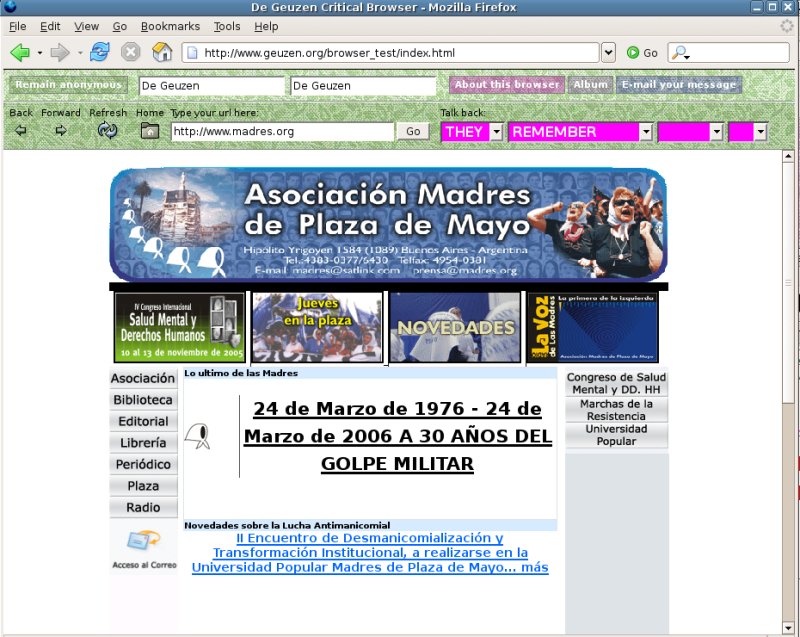800x637 pixels.
Task: Click the Firefox activity throbber icon
Action: tap(787, 26)
